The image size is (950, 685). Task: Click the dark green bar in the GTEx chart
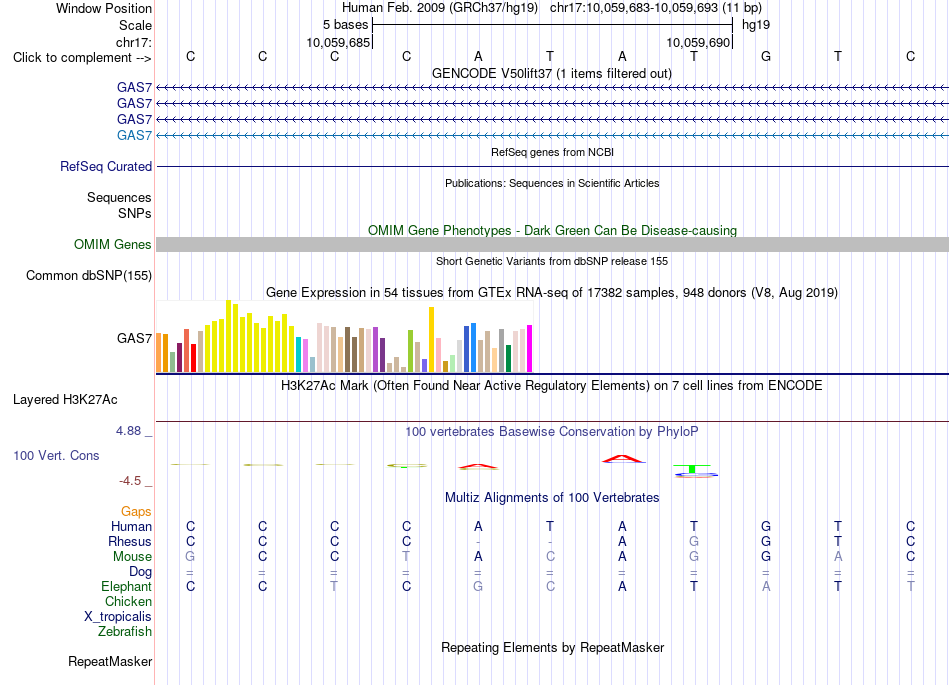pos(508,359)
